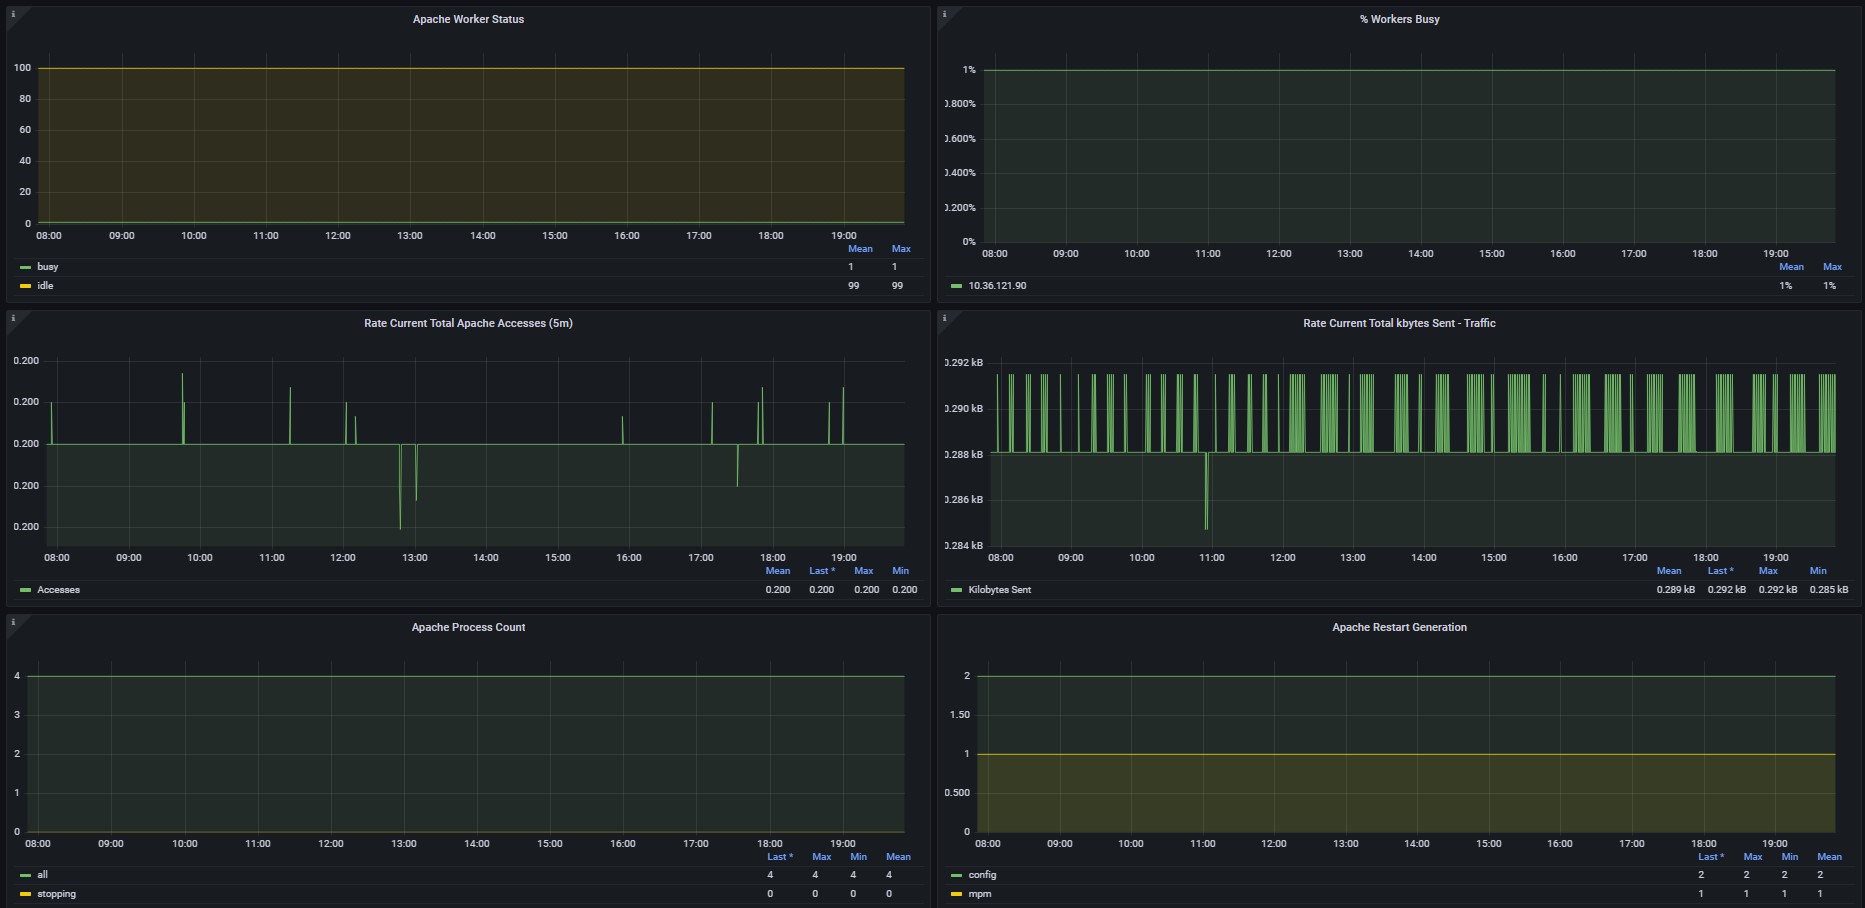
Task: Open Rate Current Total kbytes Sent title menu
Action: tap(1399, 323)
